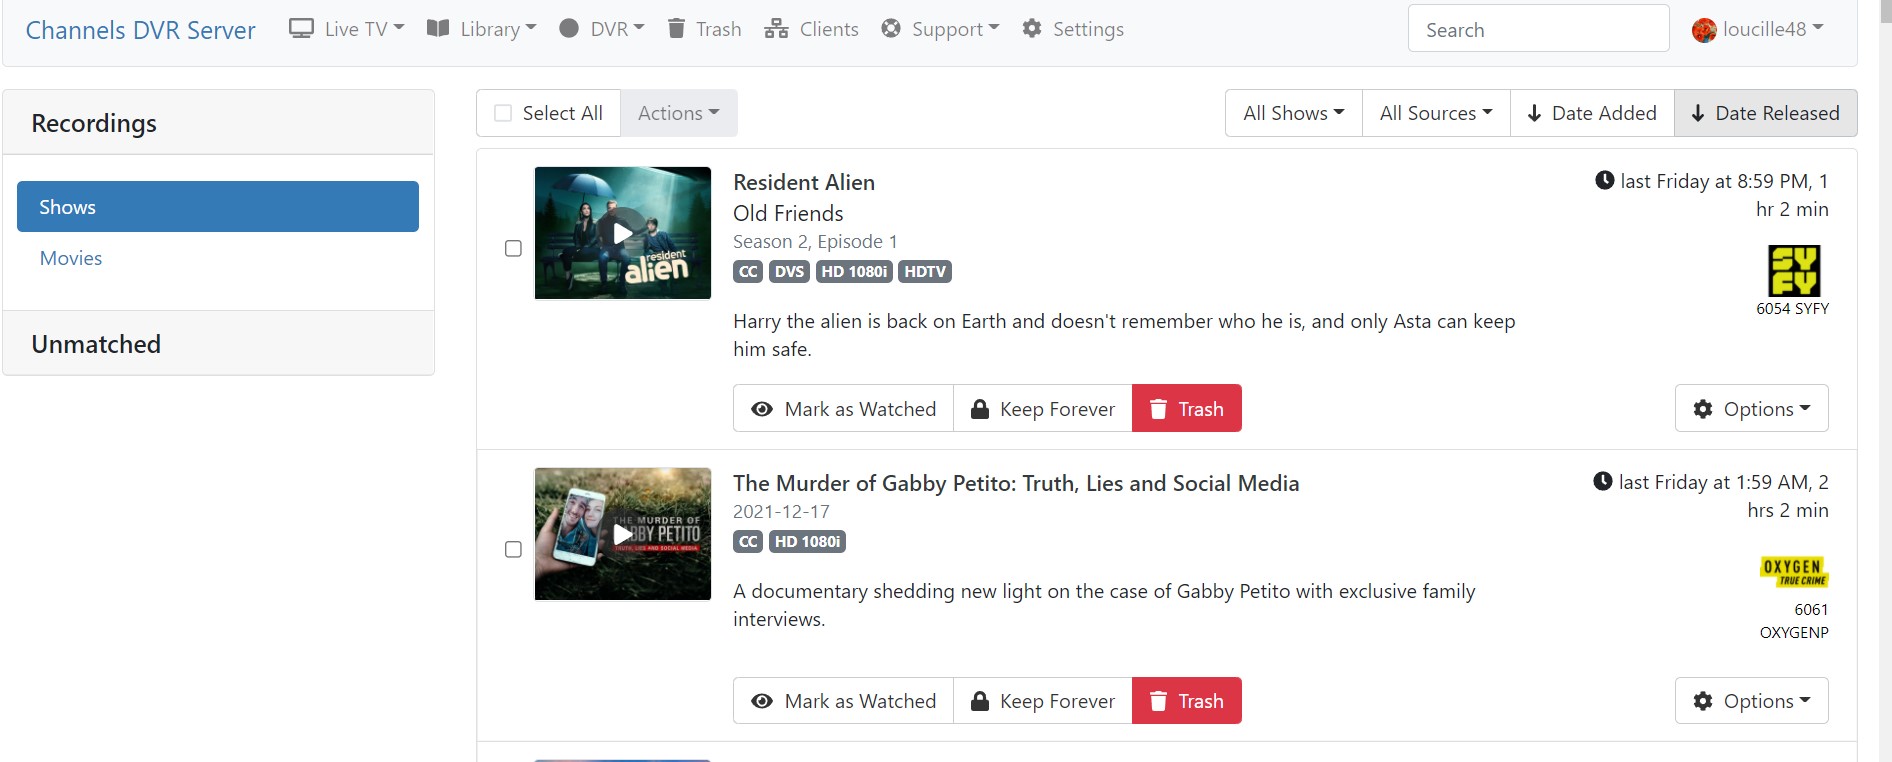This screenshot has width=1892, height=762.
Task: Open Options dropdown for Resident Alien
Action: point(1751,408)
